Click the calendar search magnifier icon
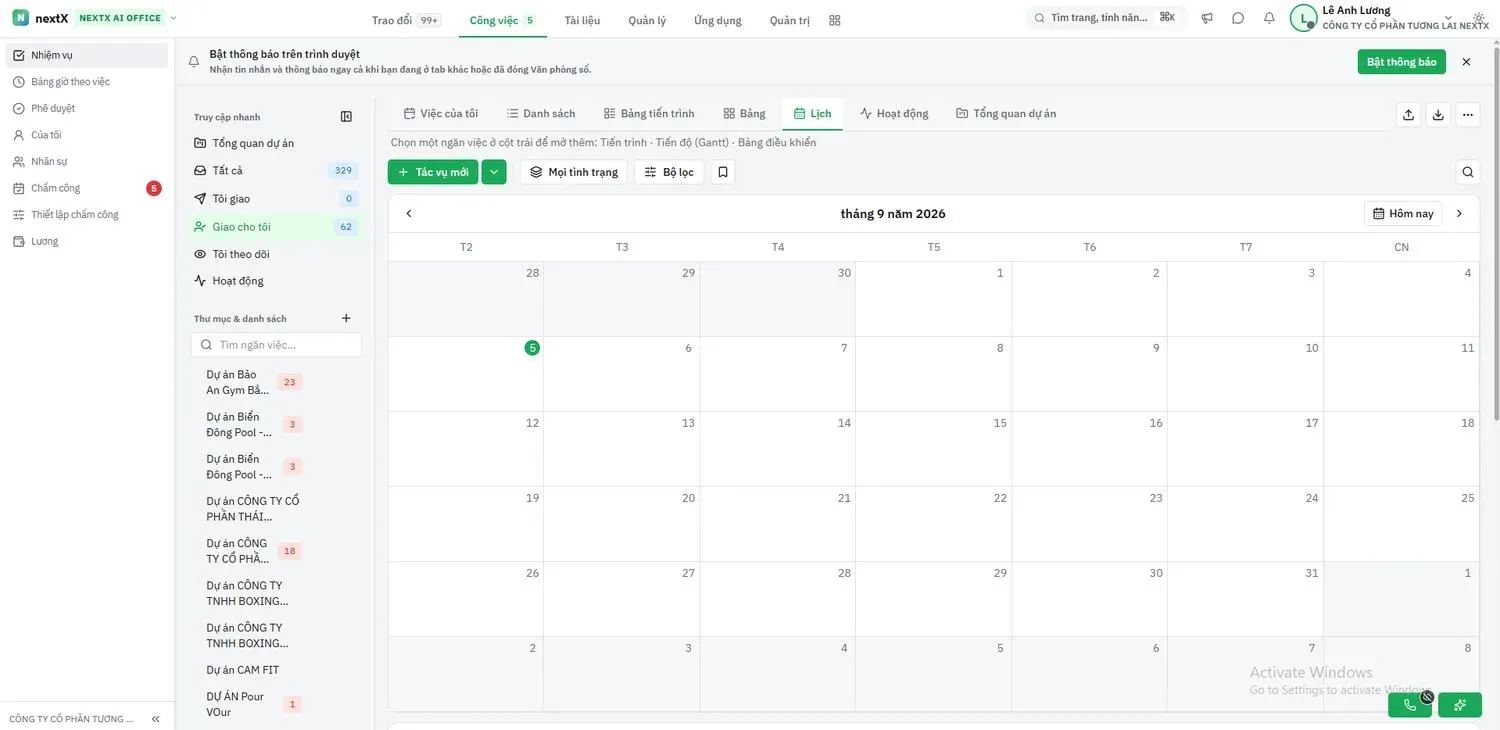Screen dimensions: 1500x730 (1467, 172)
